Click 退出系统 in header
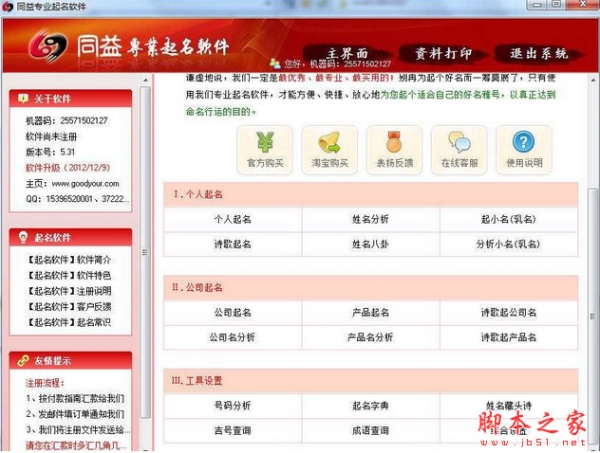 click(539, 53)
